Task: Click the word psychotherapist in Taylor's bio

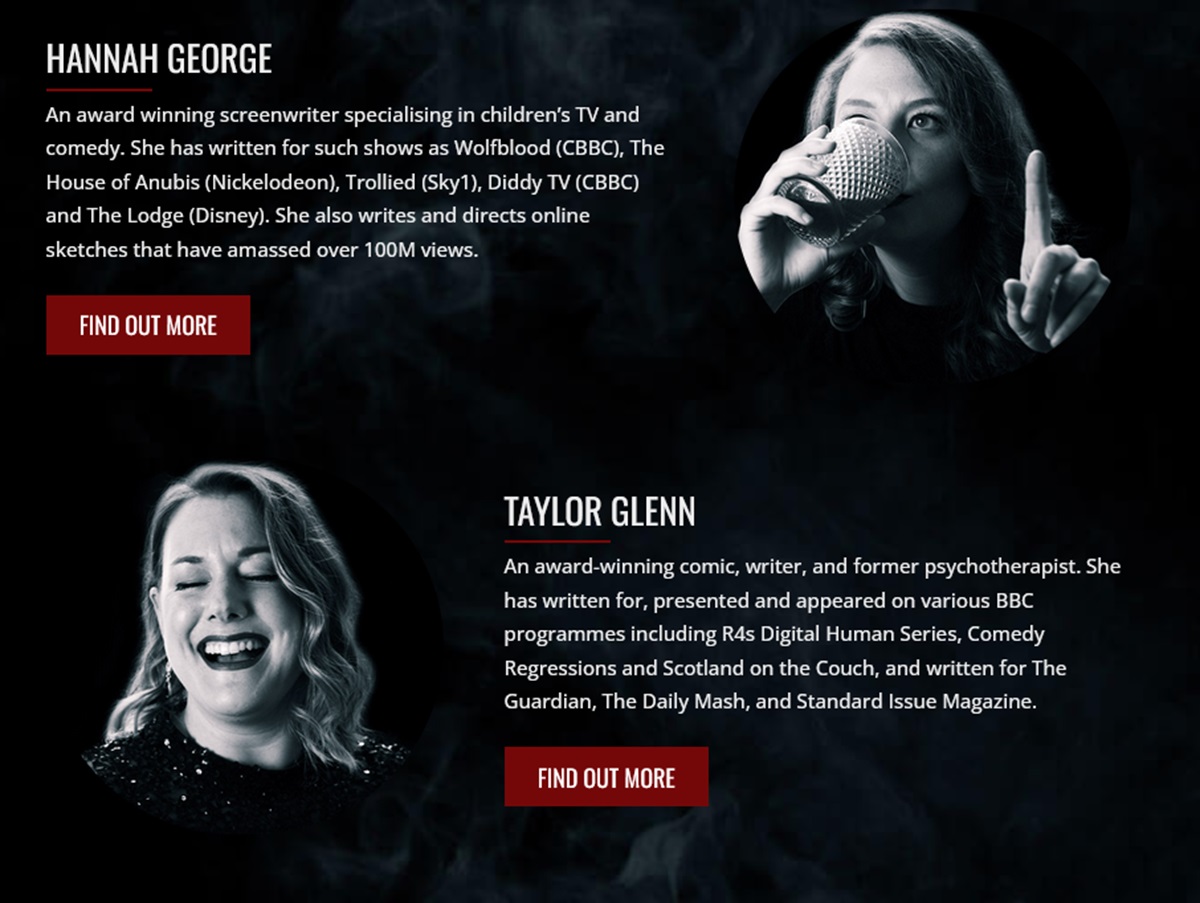Action: (x=1002, y=568)
